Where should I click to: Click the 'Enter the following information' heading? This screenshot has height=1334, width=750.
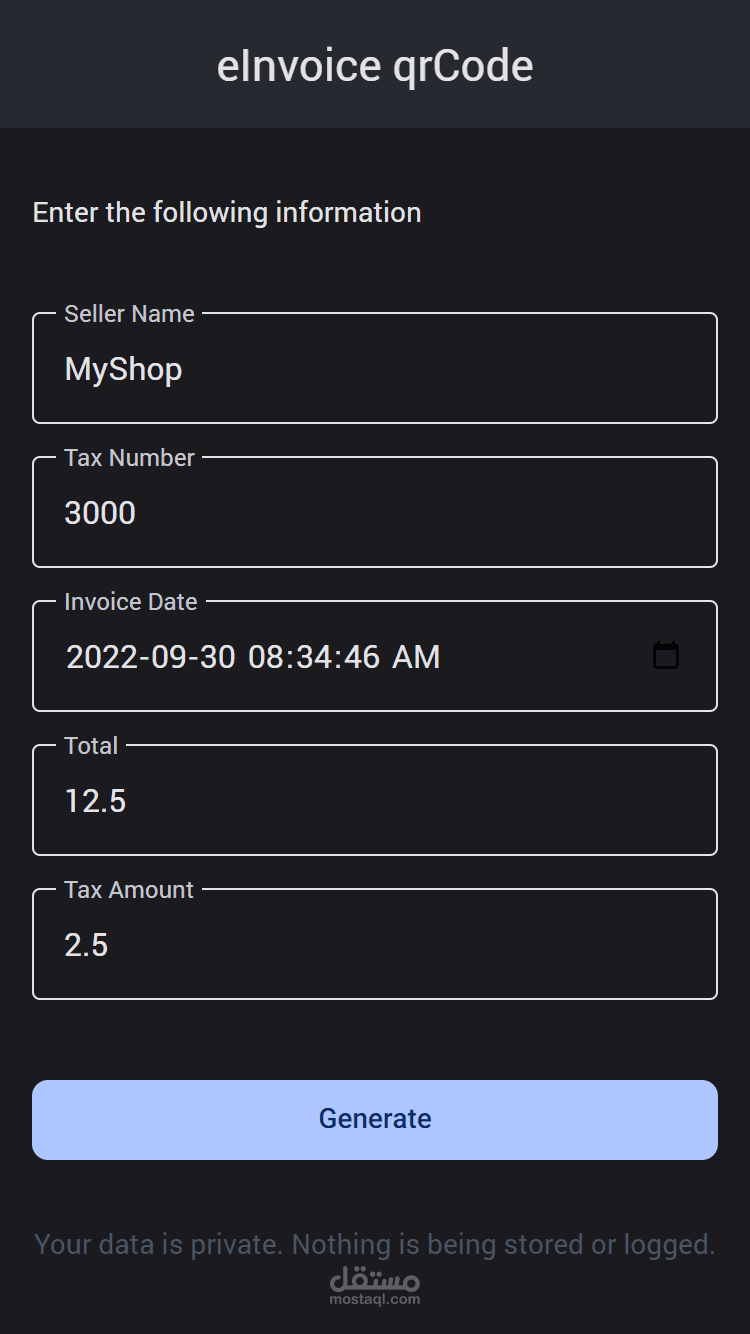(x=227, y=212)
